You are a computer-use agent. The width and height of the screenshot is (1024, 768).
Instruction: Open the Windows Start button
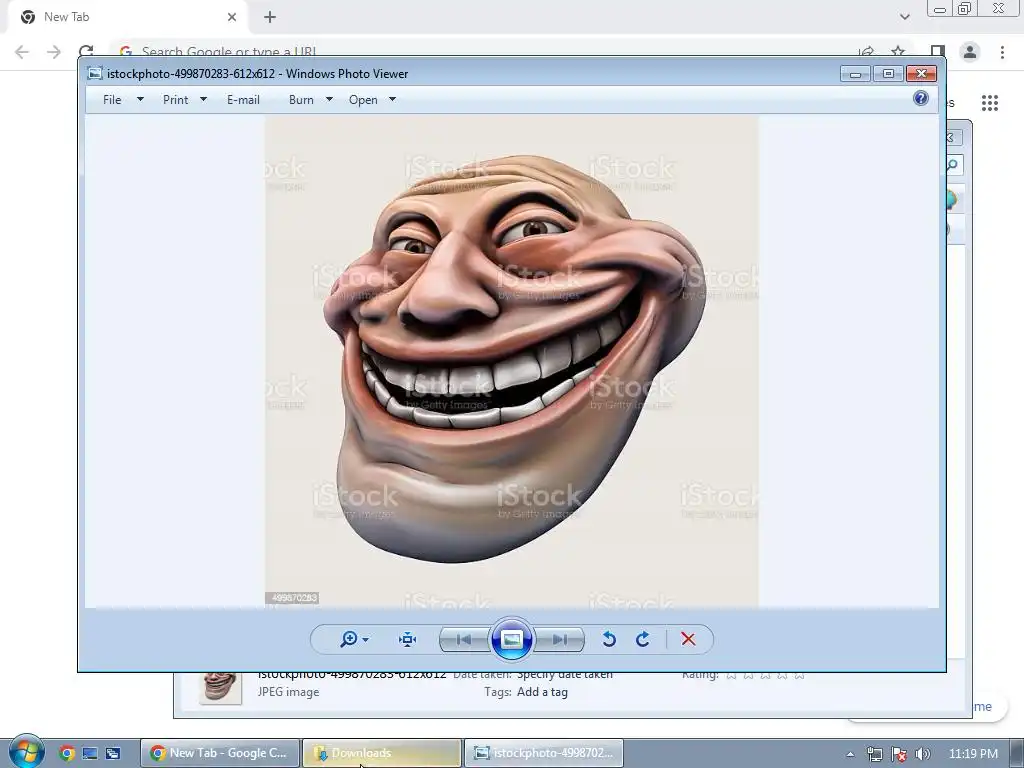point(26,752)
